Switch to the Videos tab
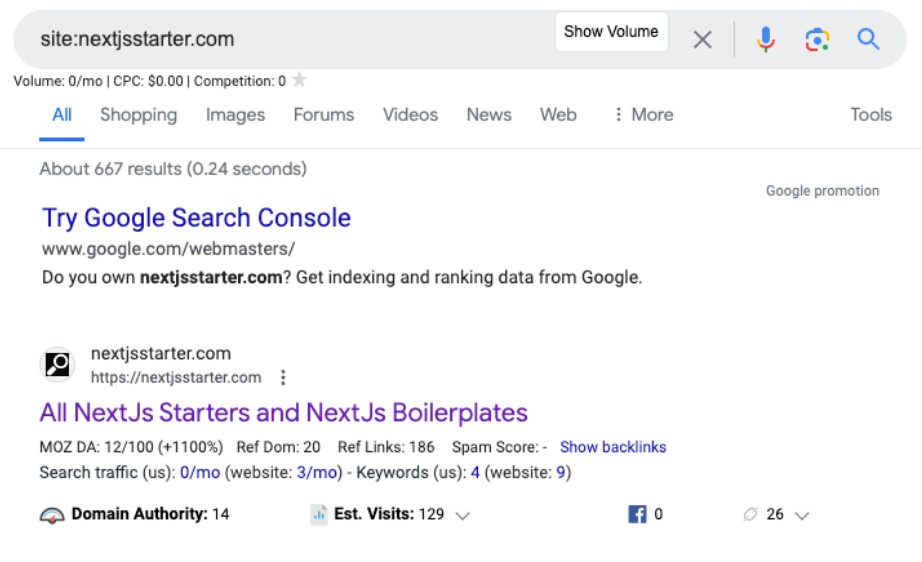 410,115
